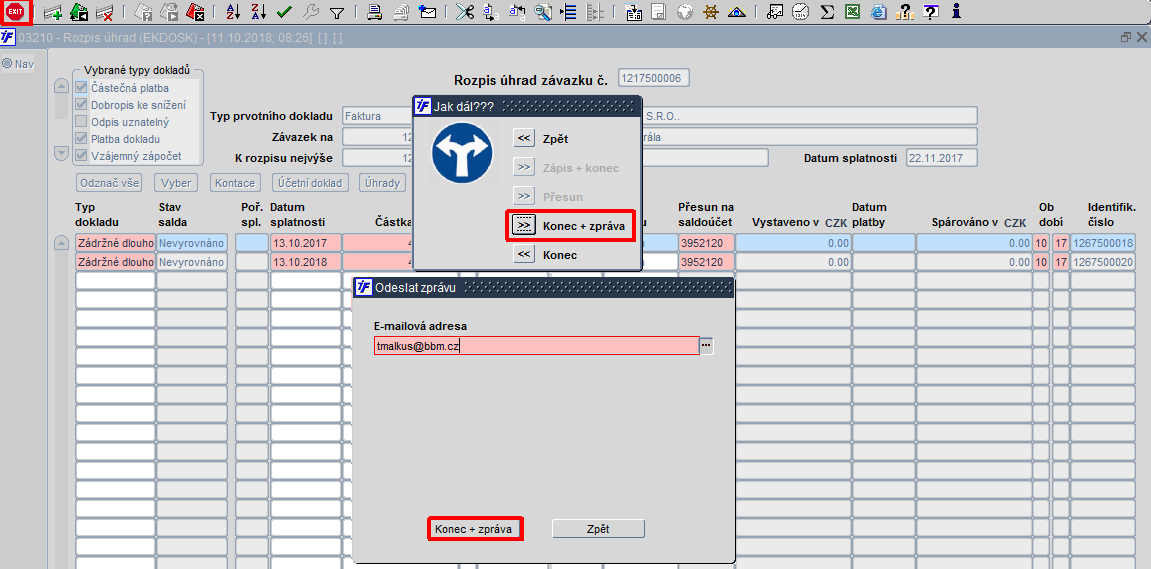Click the scissors cut icon
This screenshot has width=1151, height=569.
coord(464,12)
